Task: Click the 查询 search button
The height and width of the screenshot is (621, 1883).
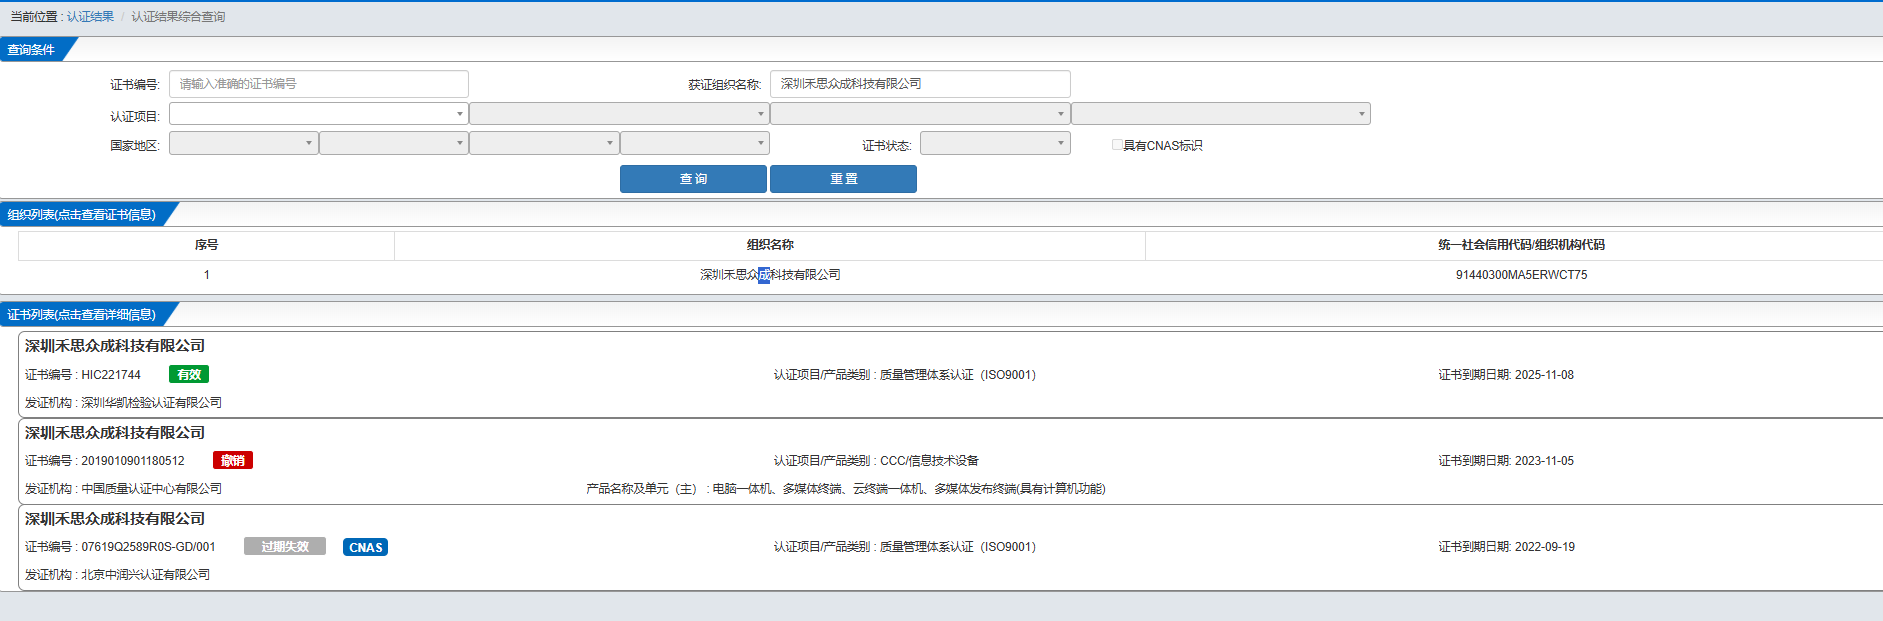Action: 693,179
